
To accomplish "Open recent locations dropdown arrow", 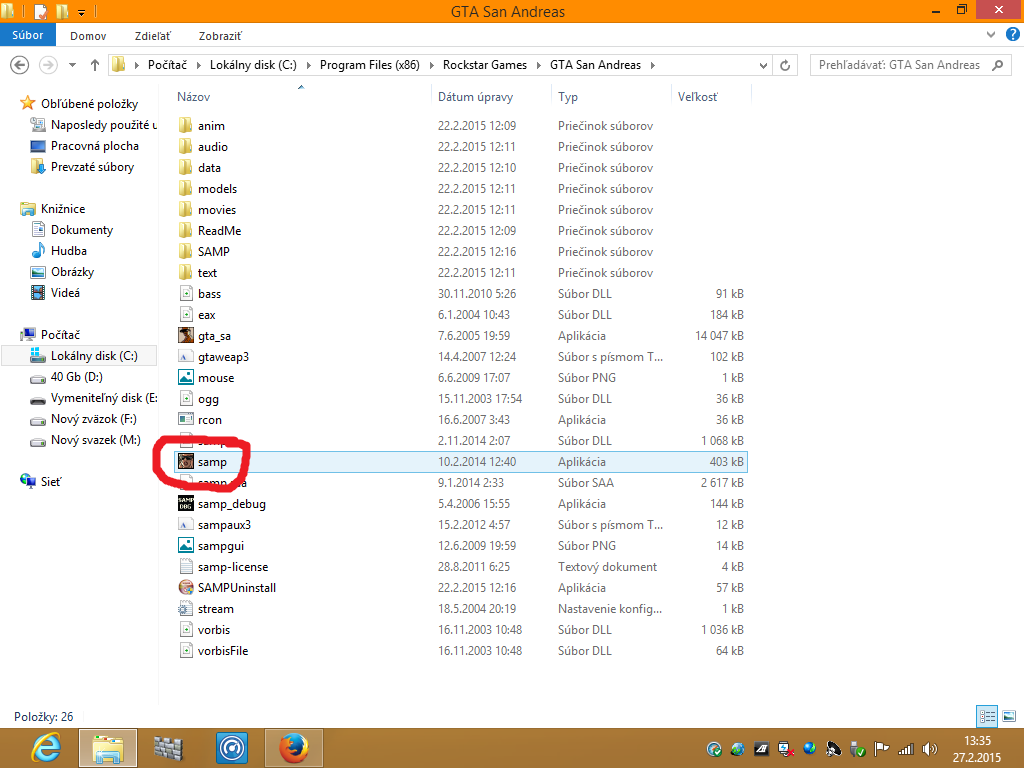I will tap(72, 65).
